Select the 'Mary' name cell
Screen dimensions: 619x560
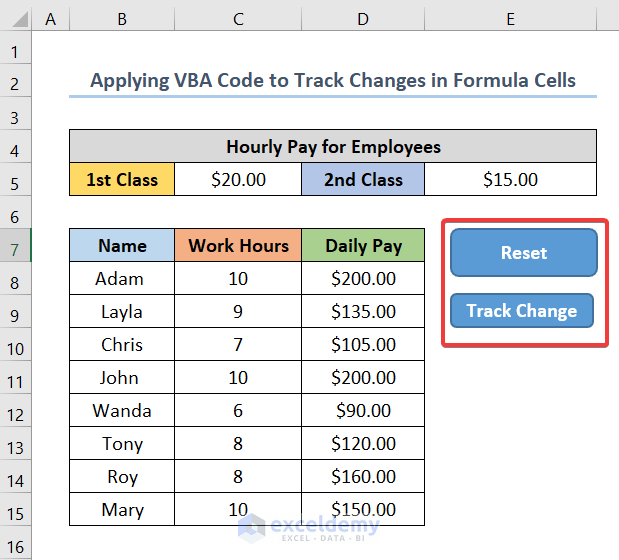tap(122, 509)
